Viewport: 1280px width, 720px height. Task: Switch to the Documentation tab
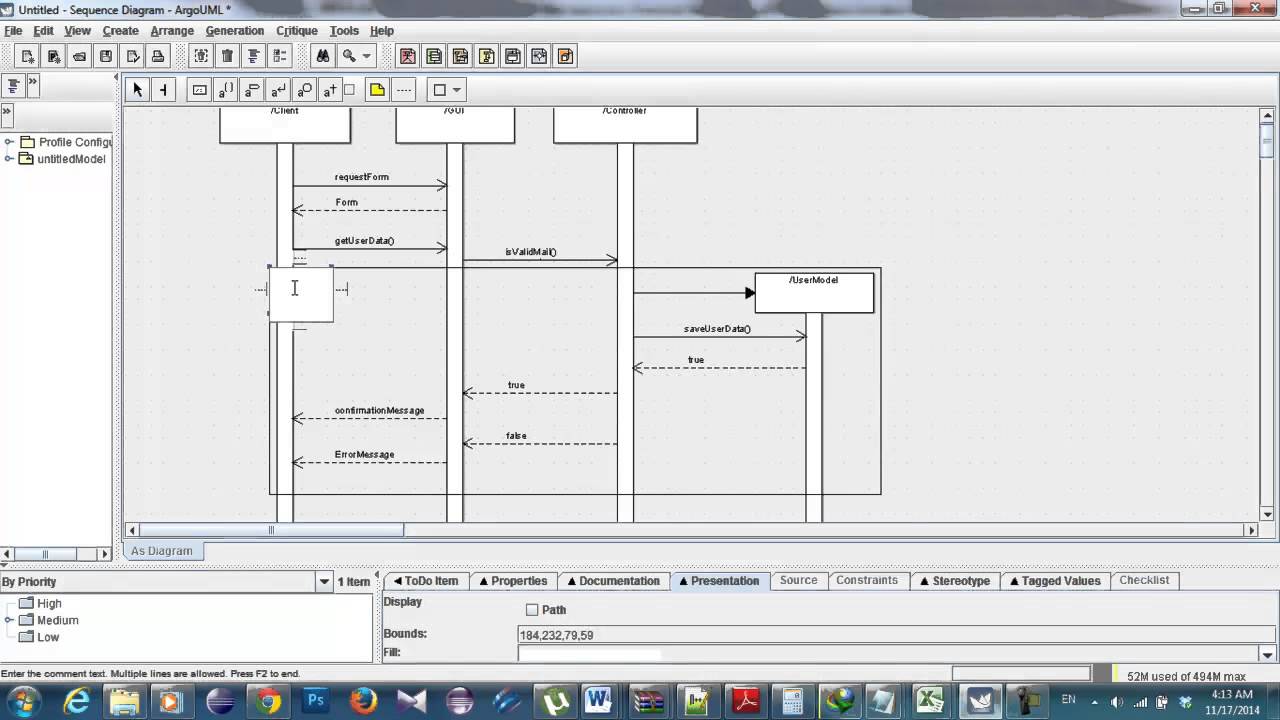(x=613, y=581)
